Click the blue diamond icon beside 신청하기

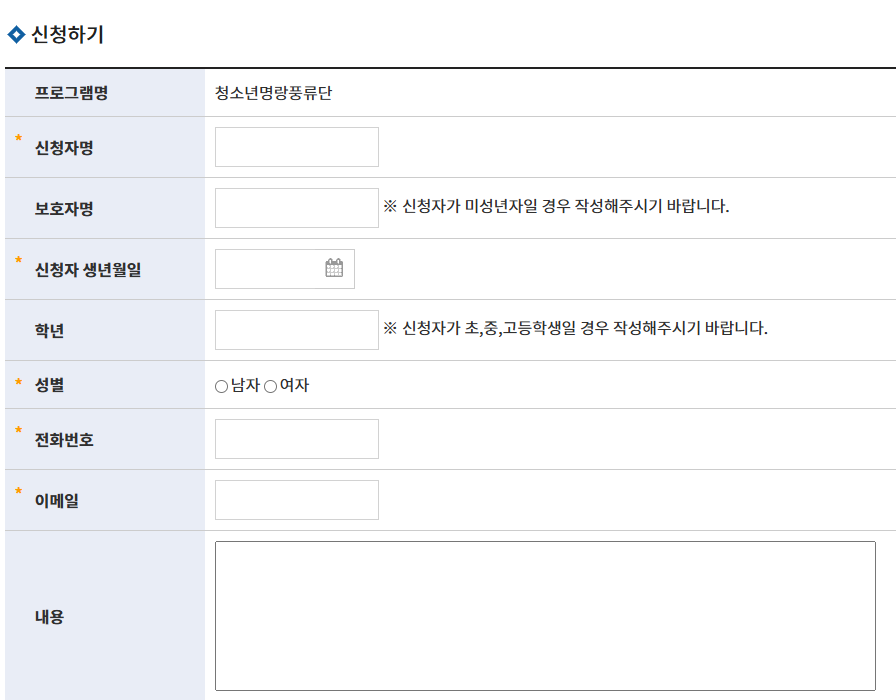[15, 35]
